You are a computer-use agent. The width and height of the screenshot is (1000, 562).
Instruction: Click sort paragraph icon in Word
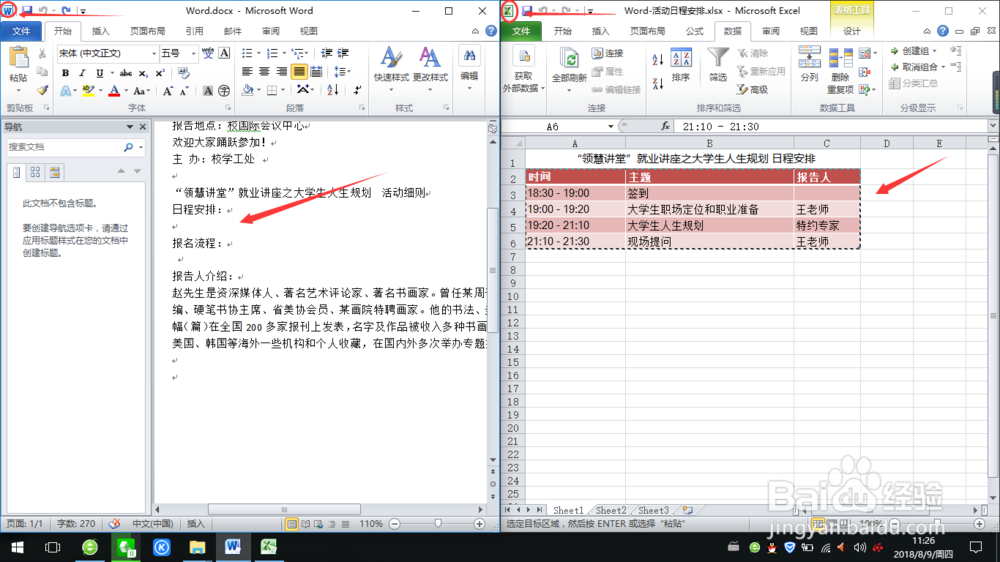pos(332,91)
